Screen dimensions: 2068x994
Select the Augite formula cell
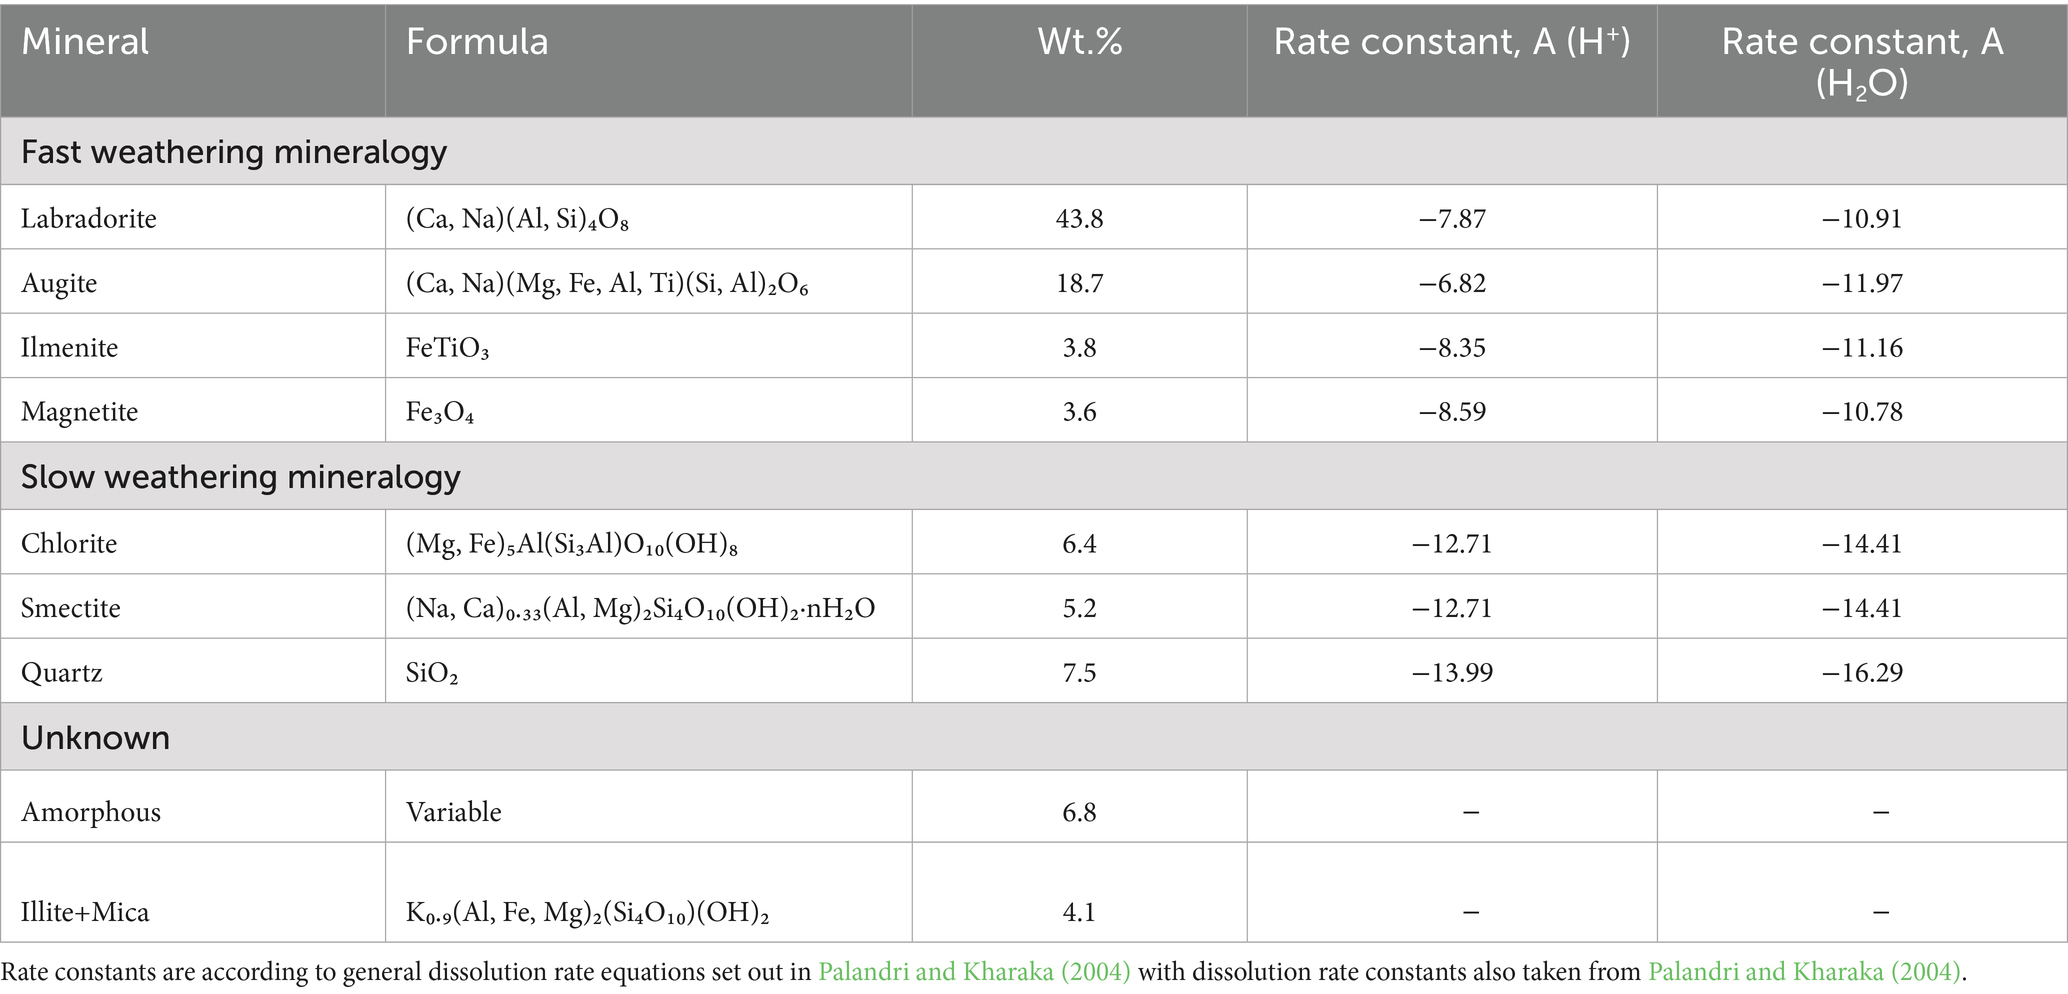[607, 284]
